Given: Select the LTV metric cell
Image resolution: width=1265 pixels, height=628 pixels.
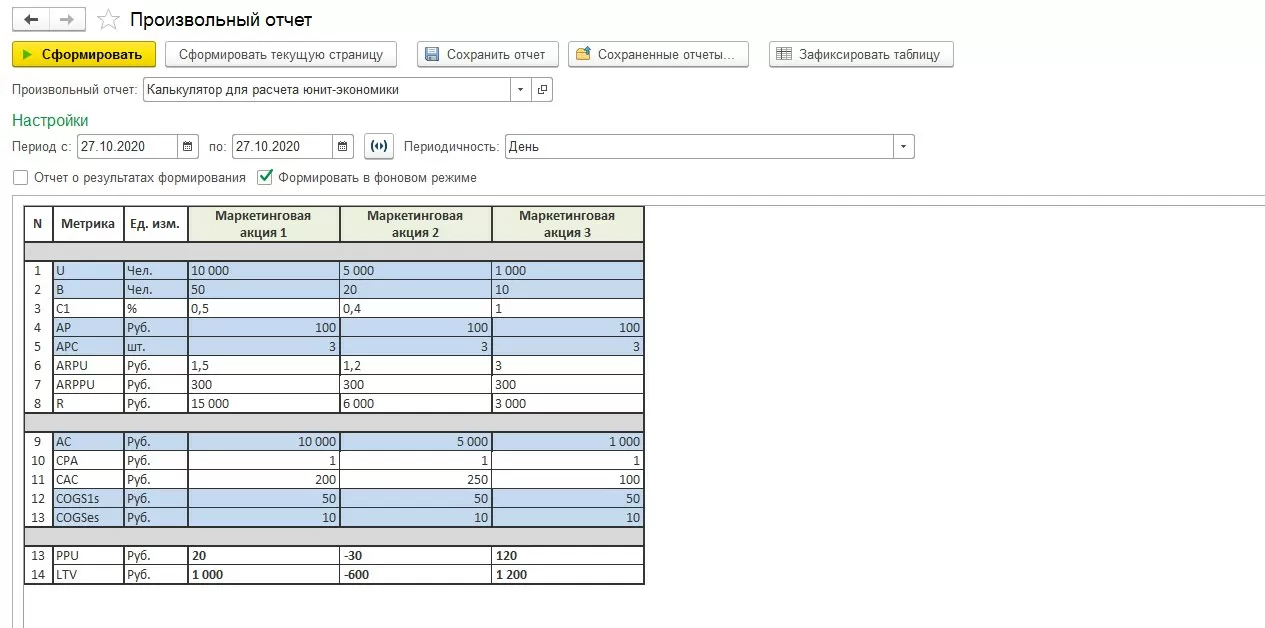Looking at the screenshot, I should point(88,575).
